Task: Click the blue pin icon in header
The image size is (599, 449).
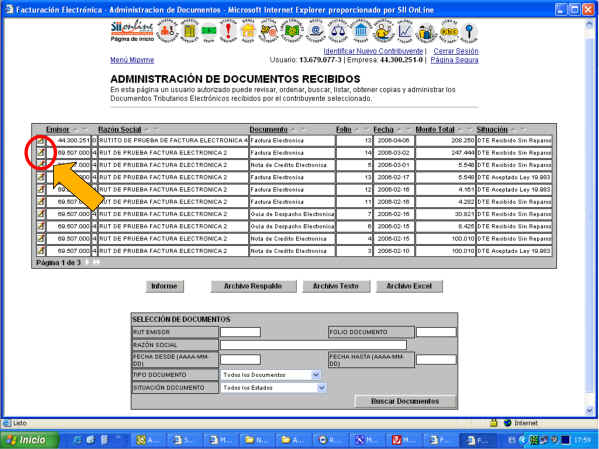Action: tap(469, 32)
